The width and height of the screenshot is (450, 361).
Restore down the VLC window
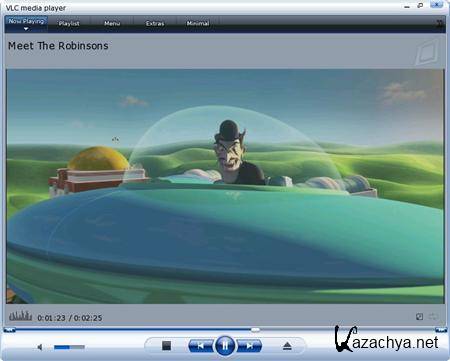(420, 6)
